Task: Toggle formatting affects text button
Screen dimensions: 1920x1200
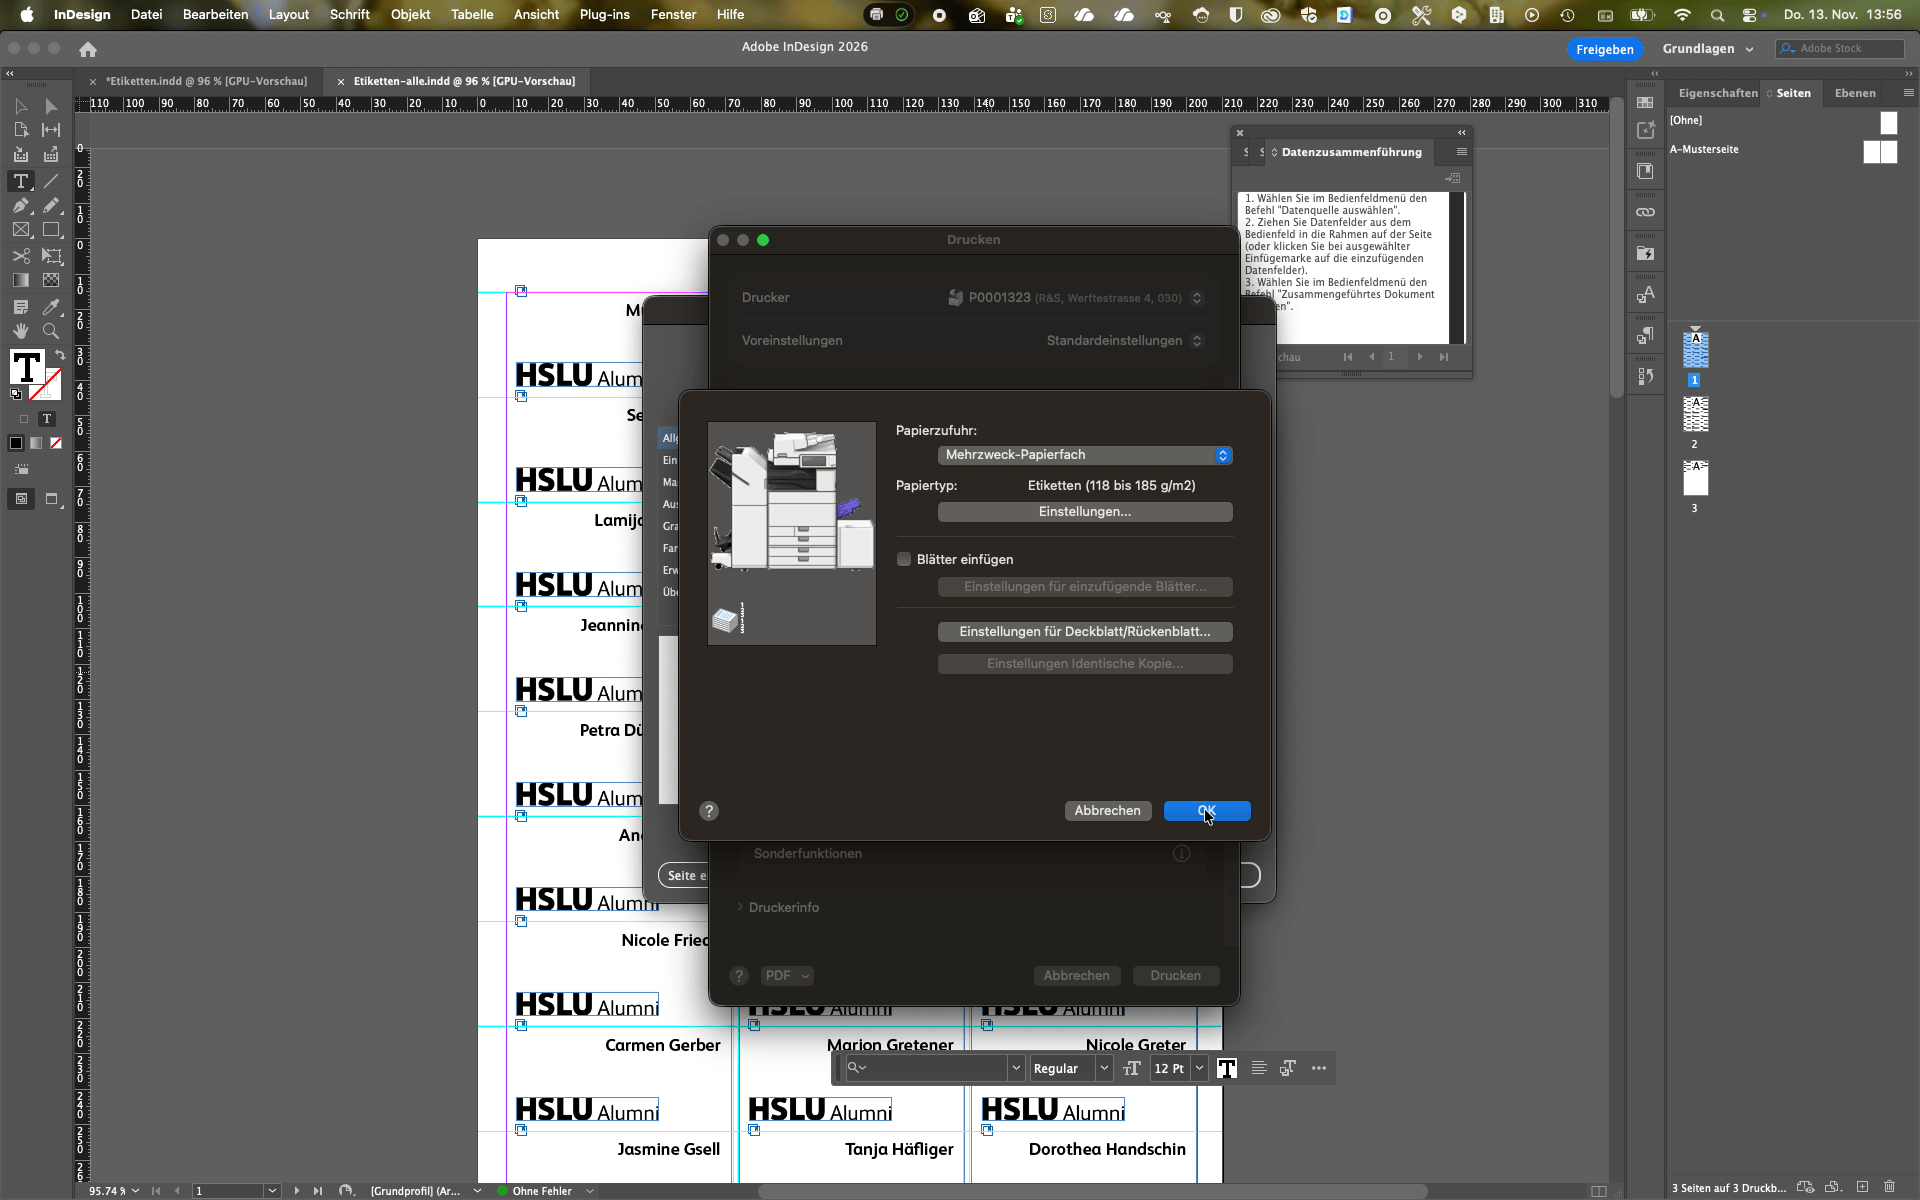Action: (47, 419)
